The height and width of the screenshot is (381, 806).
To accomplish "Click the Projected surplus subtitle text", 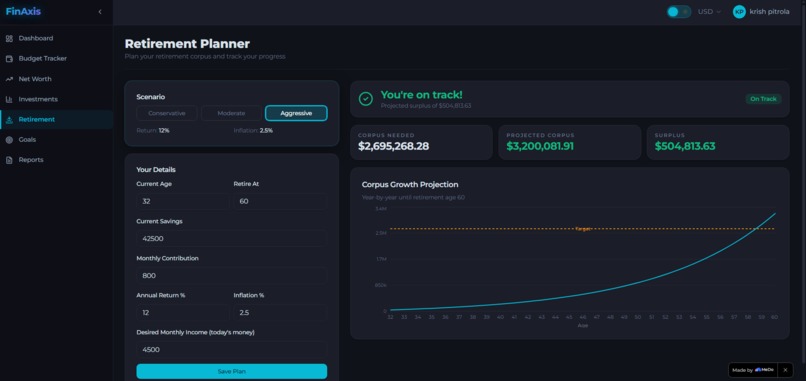I will [x=426, y=105].
